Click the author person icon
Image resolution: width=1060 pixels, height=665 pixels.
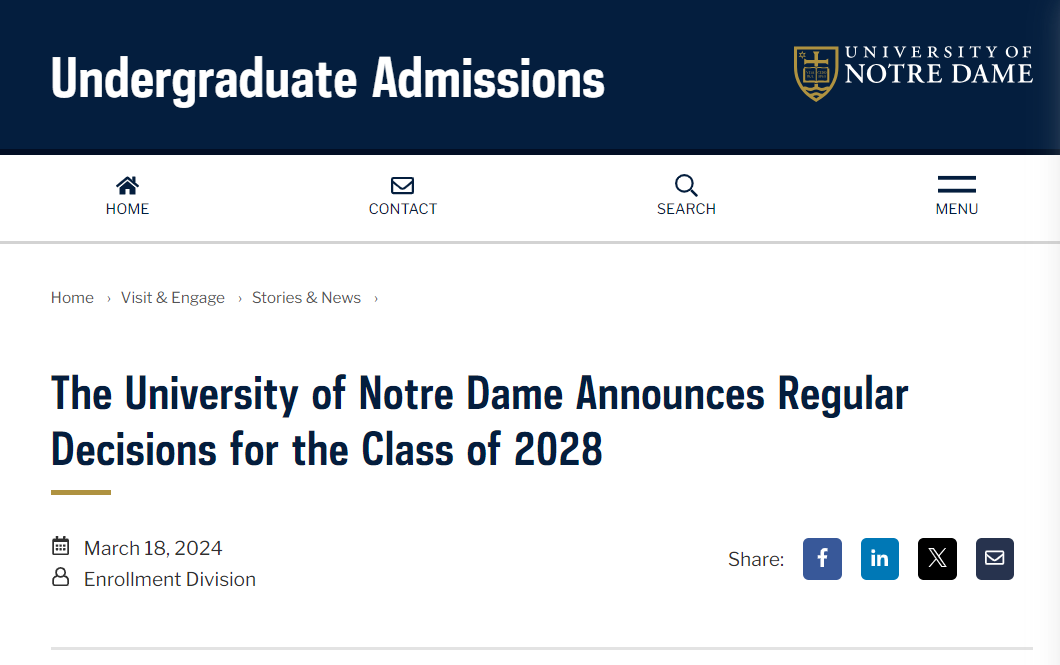click(61, 577)
